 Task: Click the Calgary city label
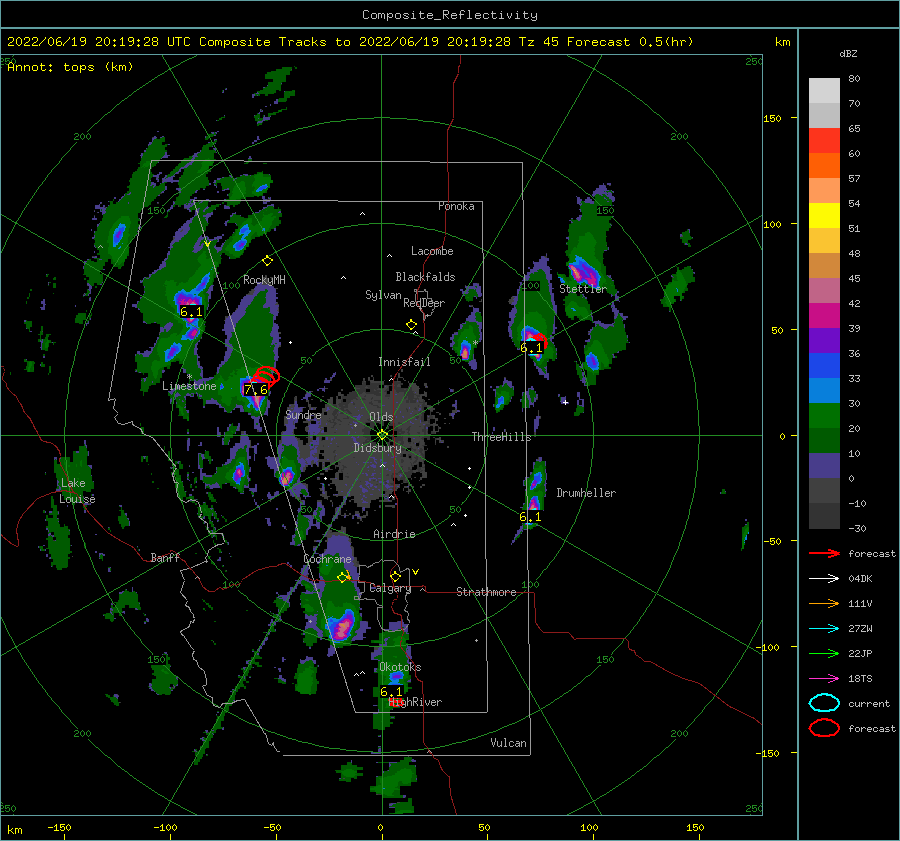390,588
